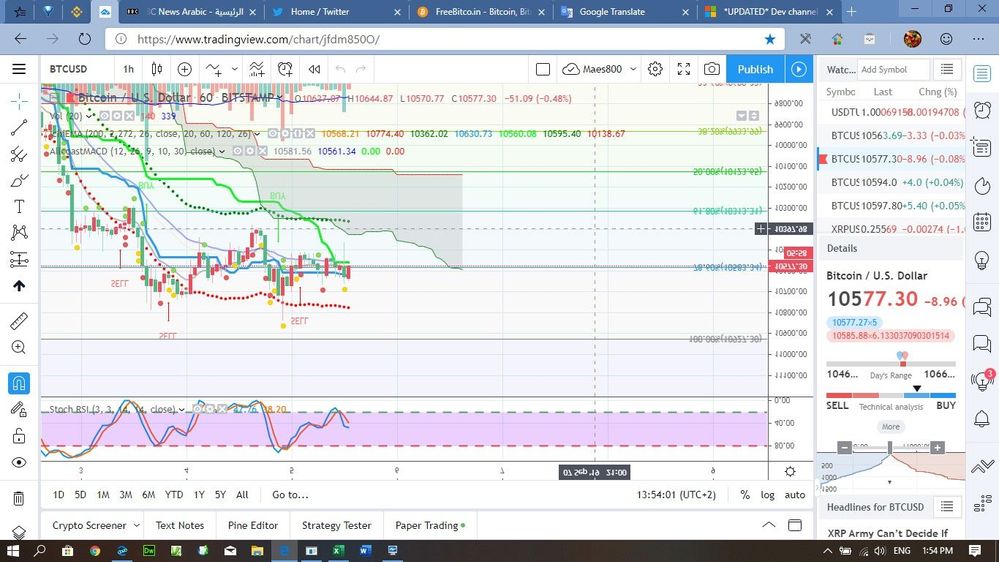
Task: Open the Paper Trading tab
Action: [x=430, y=525]
